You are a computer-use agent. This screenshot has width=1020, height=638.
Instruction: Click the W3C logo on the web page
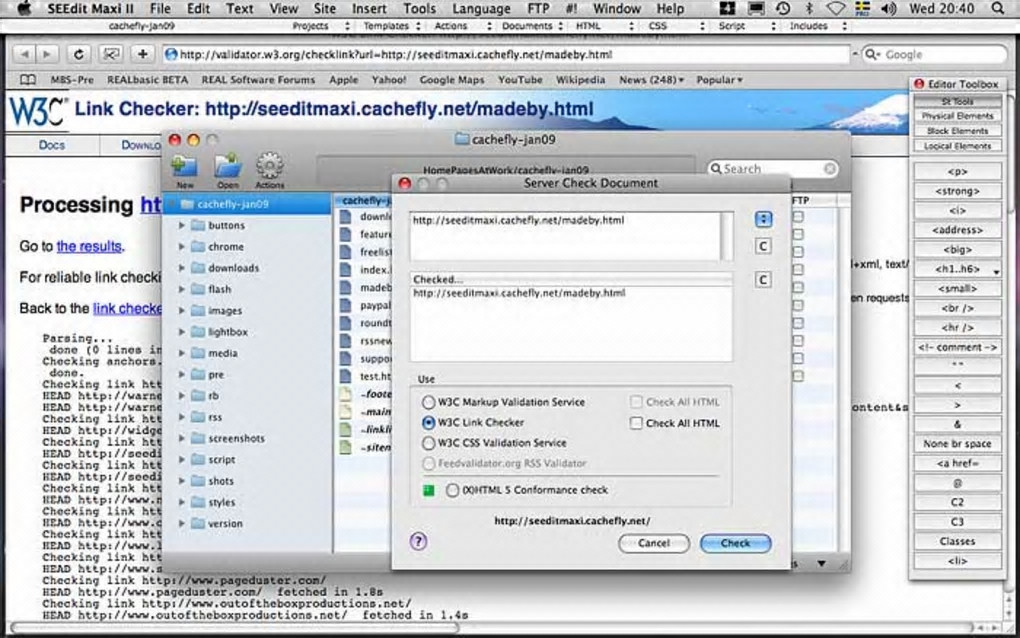[x=36, y=111]
